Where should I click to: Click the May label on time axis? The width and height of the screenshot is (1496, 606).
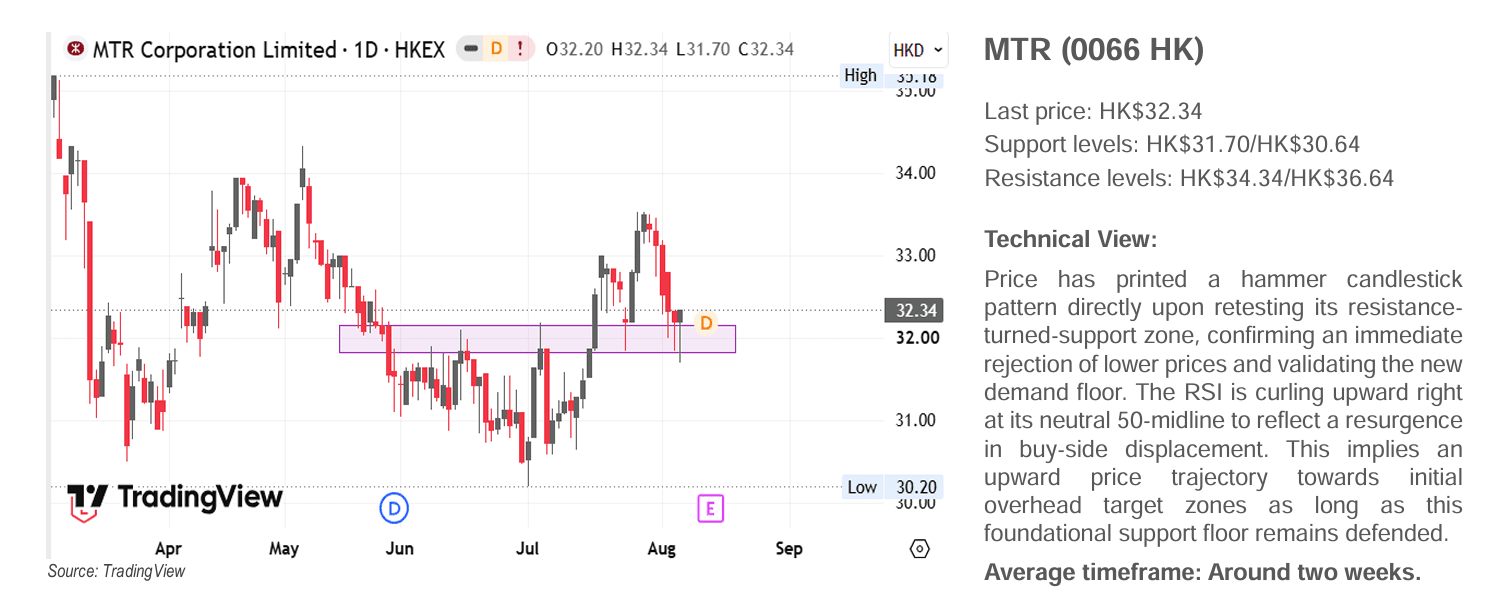point(285,548)
